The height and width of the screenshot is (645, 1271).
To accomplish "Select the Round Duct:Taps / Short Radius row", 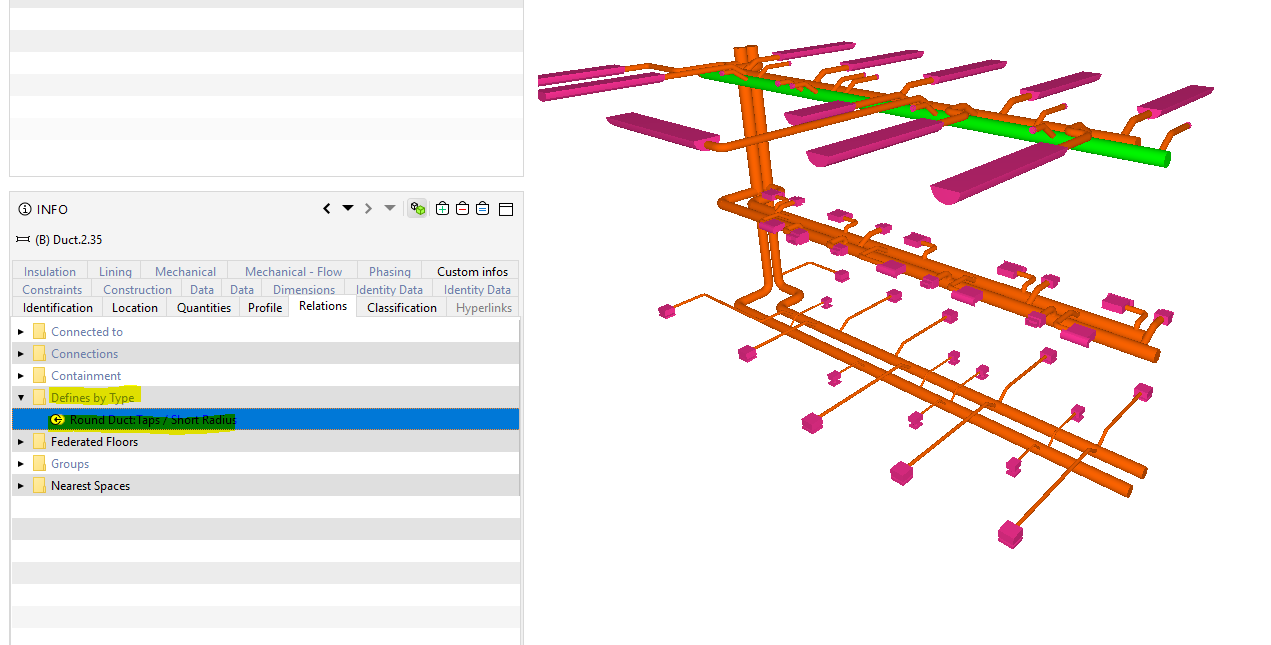I will (266, 420).
